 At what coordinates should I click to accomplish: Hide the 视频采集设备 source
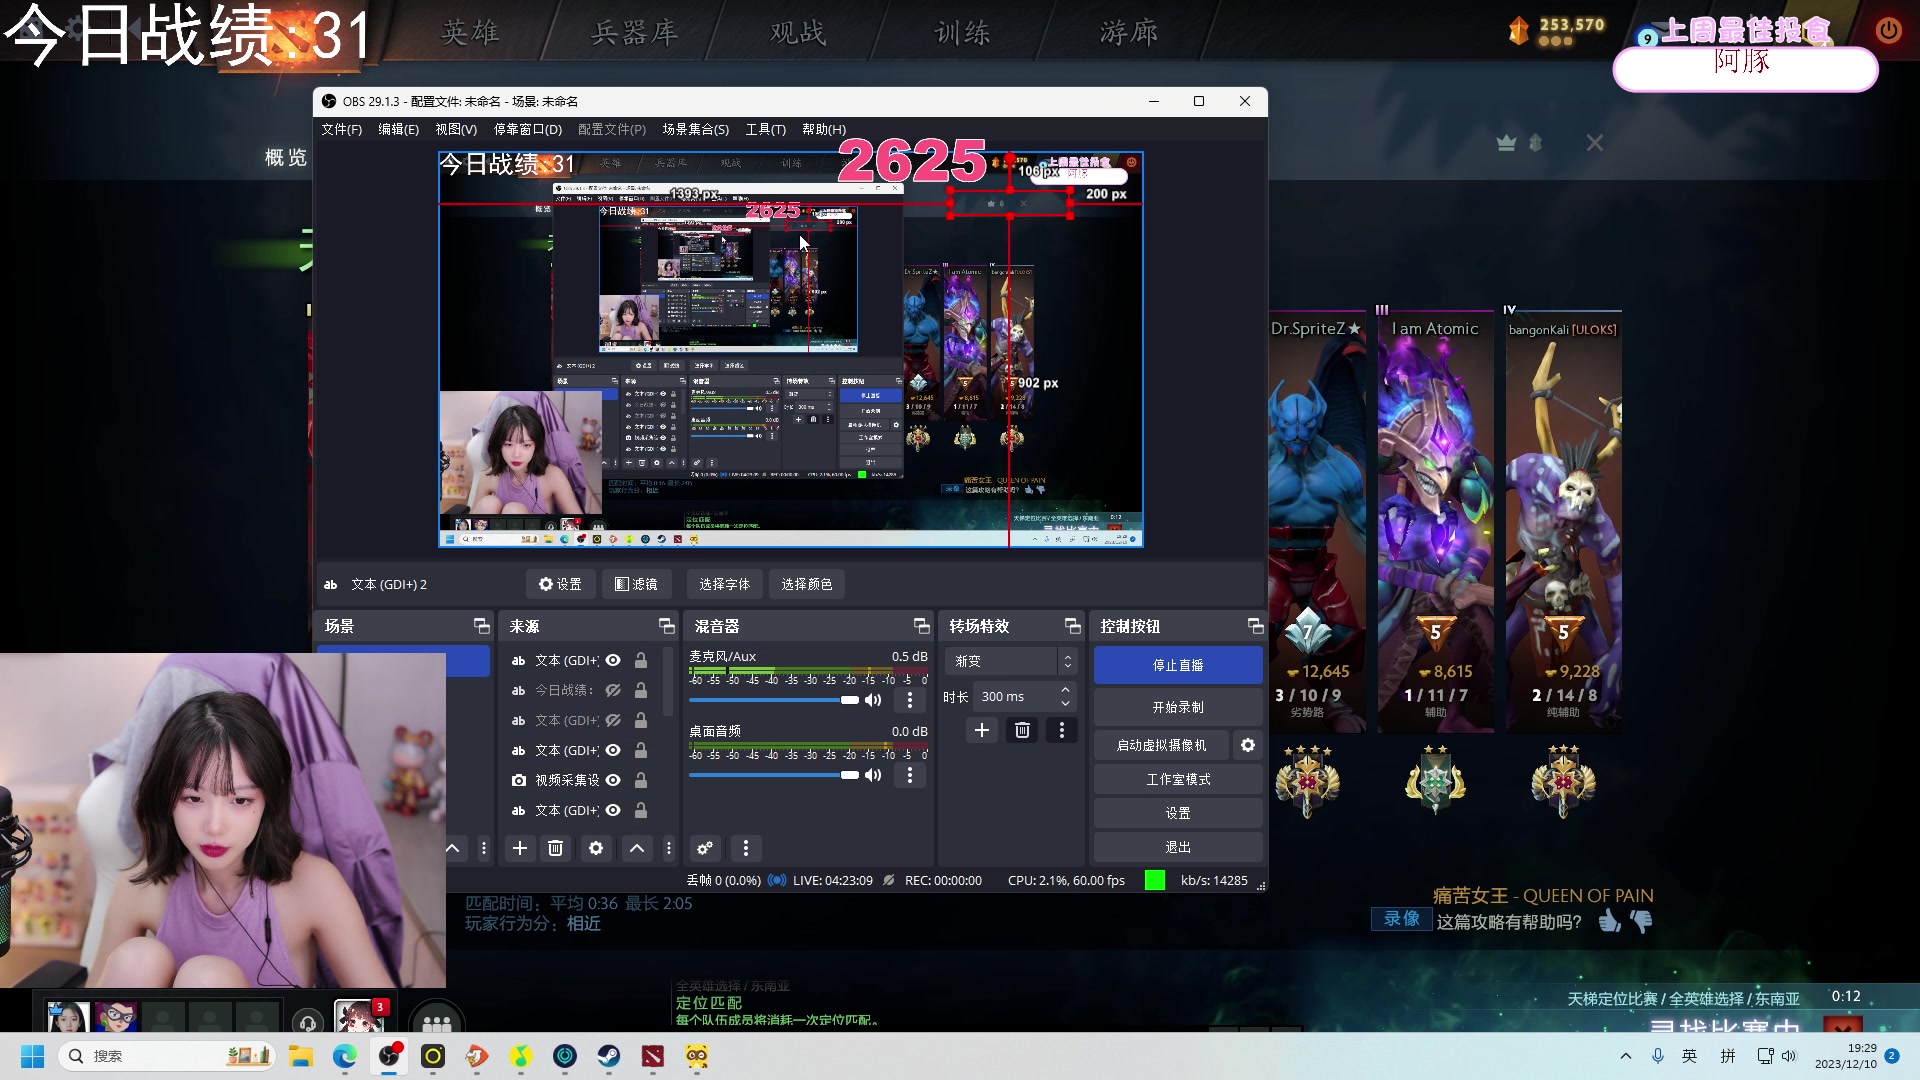[x=613, y=780]
